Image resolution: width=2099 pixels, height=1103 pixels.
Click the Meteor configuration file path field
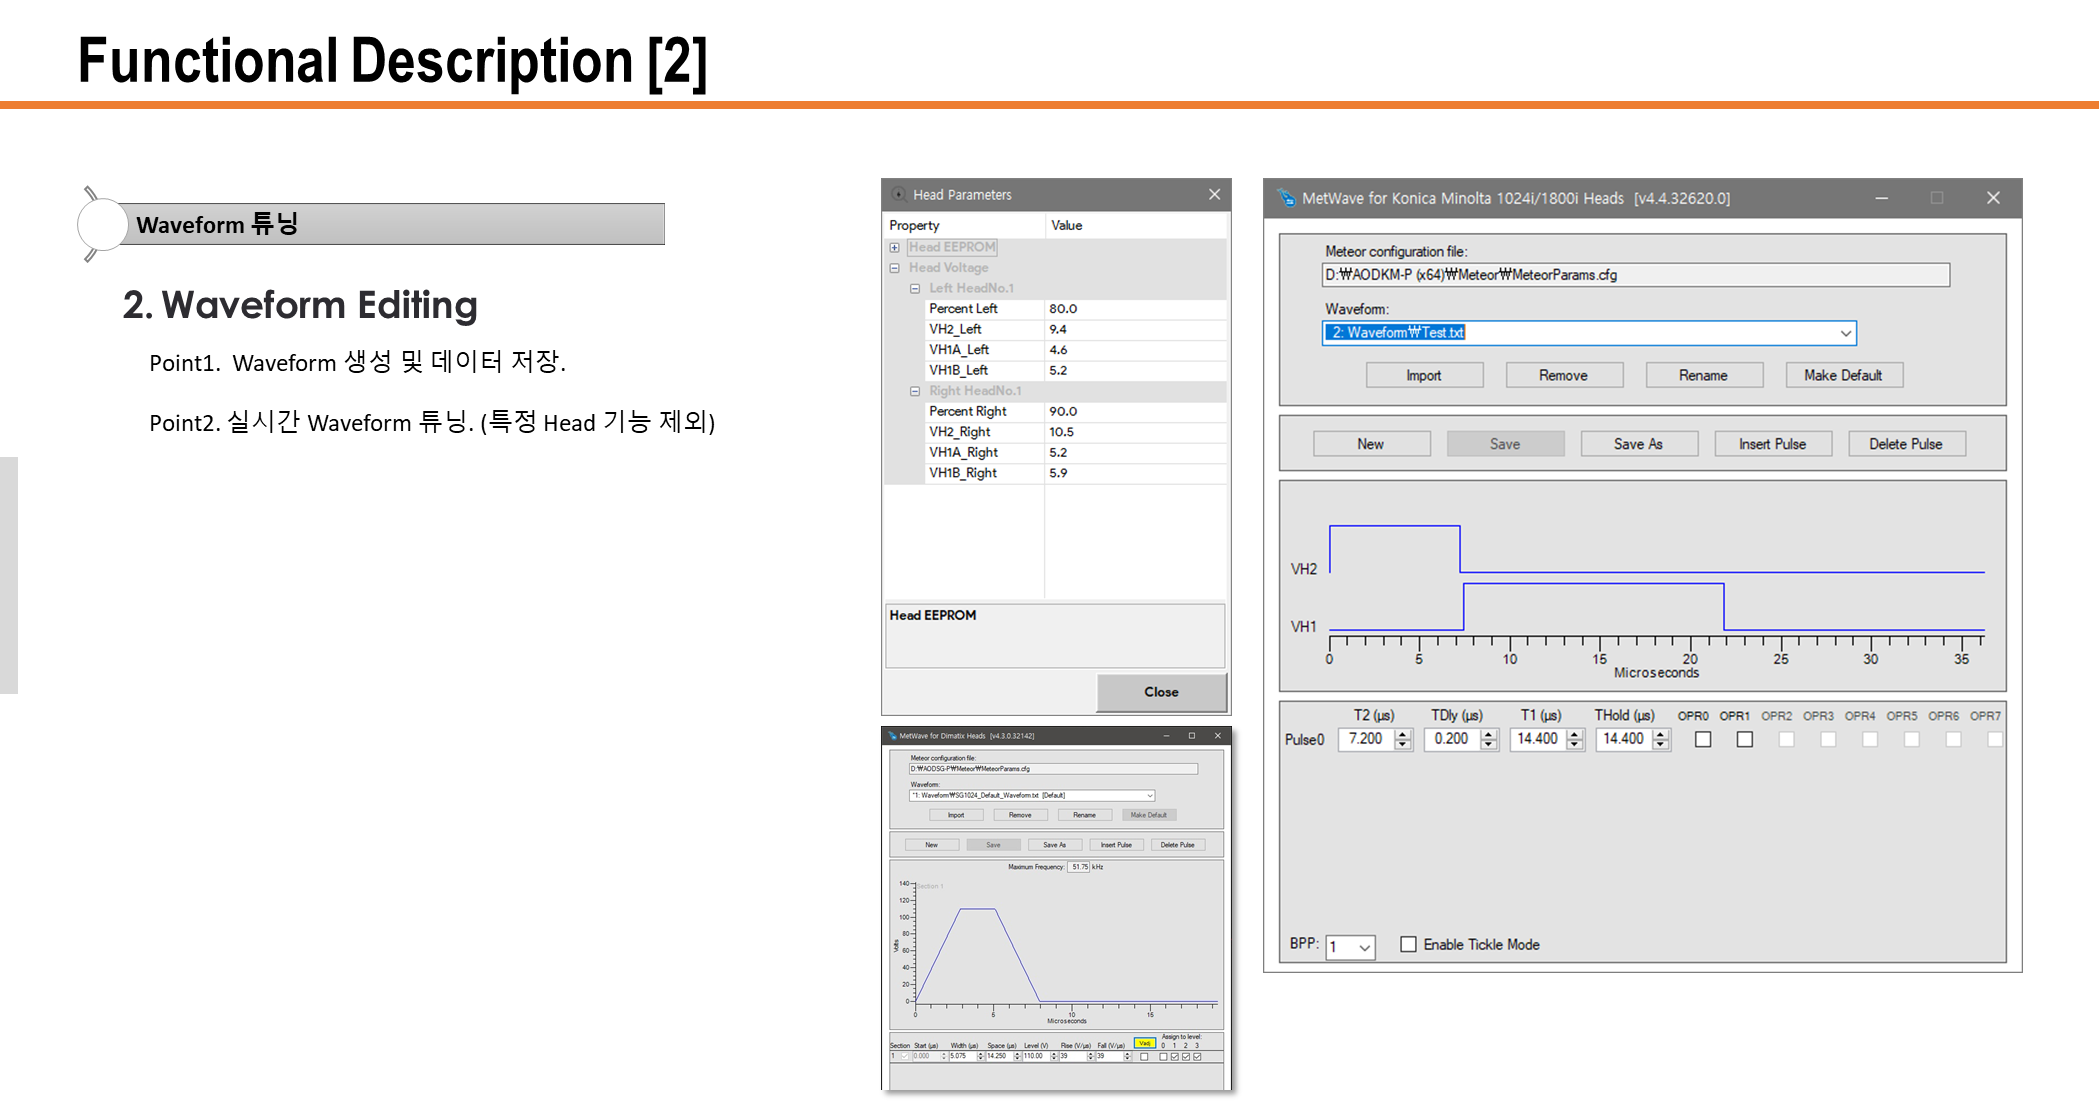point(1635,275)
